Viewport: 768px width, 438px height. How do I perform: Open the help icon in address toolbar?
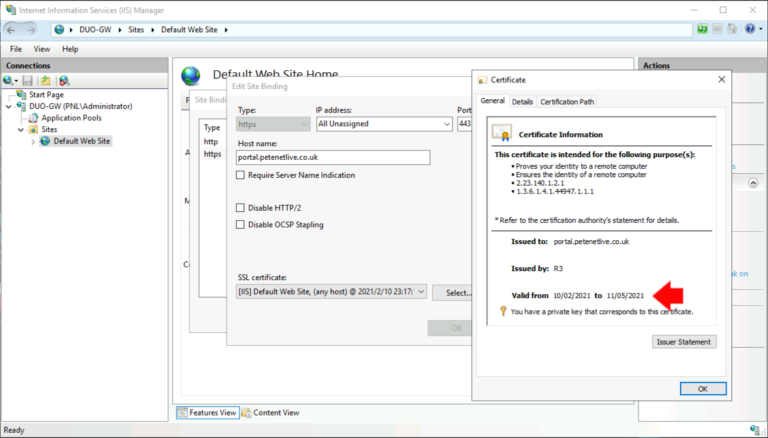tap(749, 29)
